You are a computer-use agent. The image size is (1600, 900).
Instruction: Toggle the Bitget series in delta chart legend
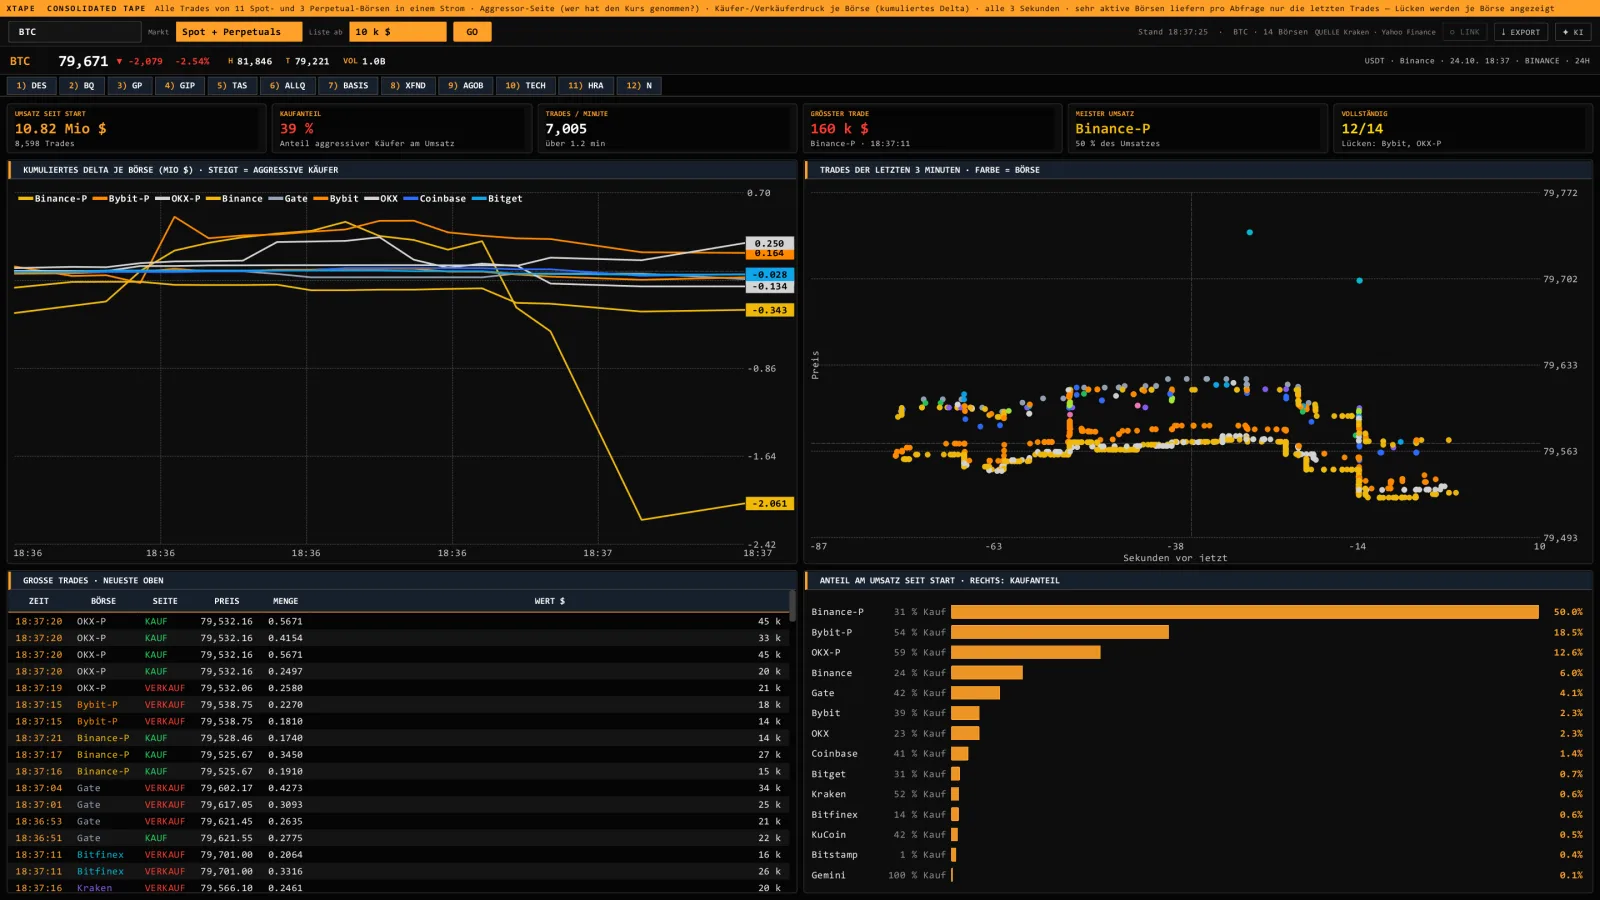(x=497, y=199)
